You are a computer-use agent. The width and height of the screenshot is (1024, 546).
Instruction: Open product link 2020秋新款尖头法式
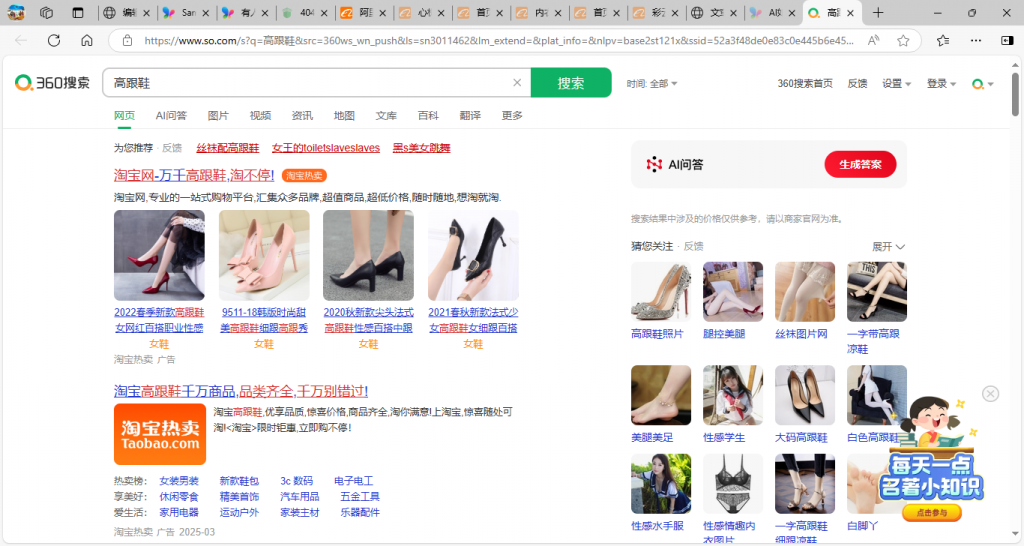tap(368, 320)
